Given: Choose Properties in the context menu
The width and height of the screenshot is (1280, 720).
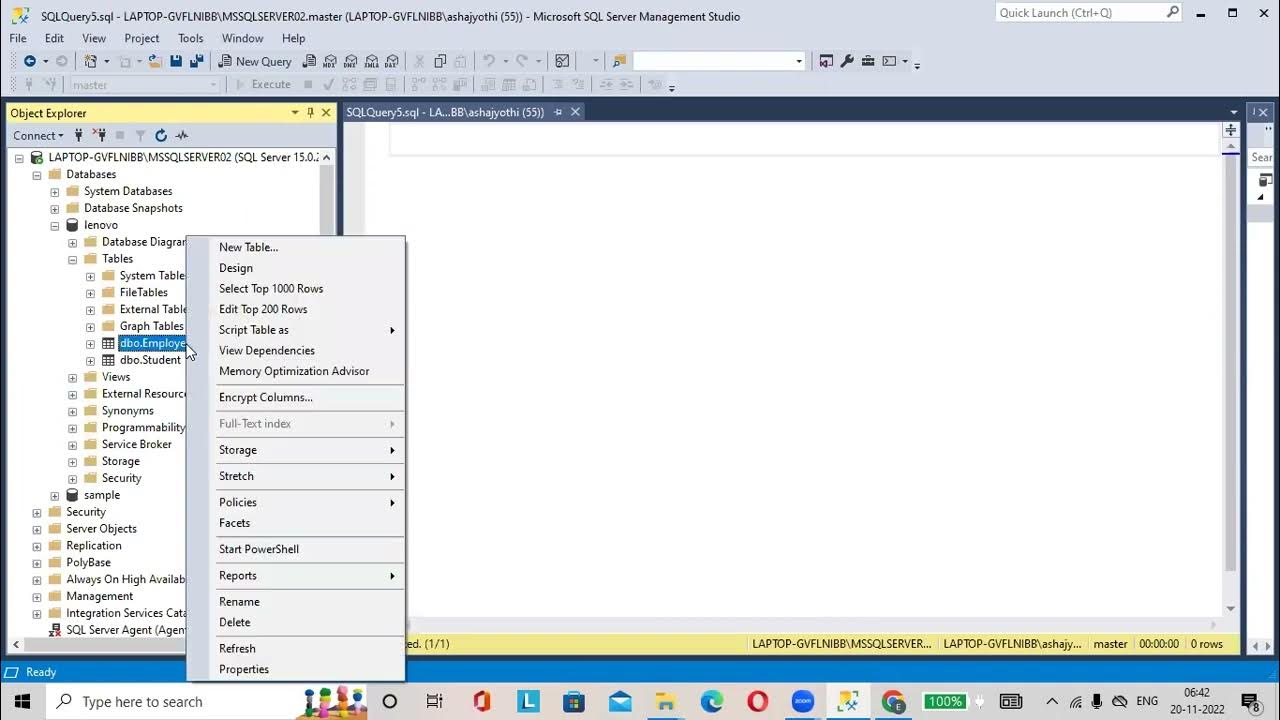Looking at the screenshot, I should 295,669.
